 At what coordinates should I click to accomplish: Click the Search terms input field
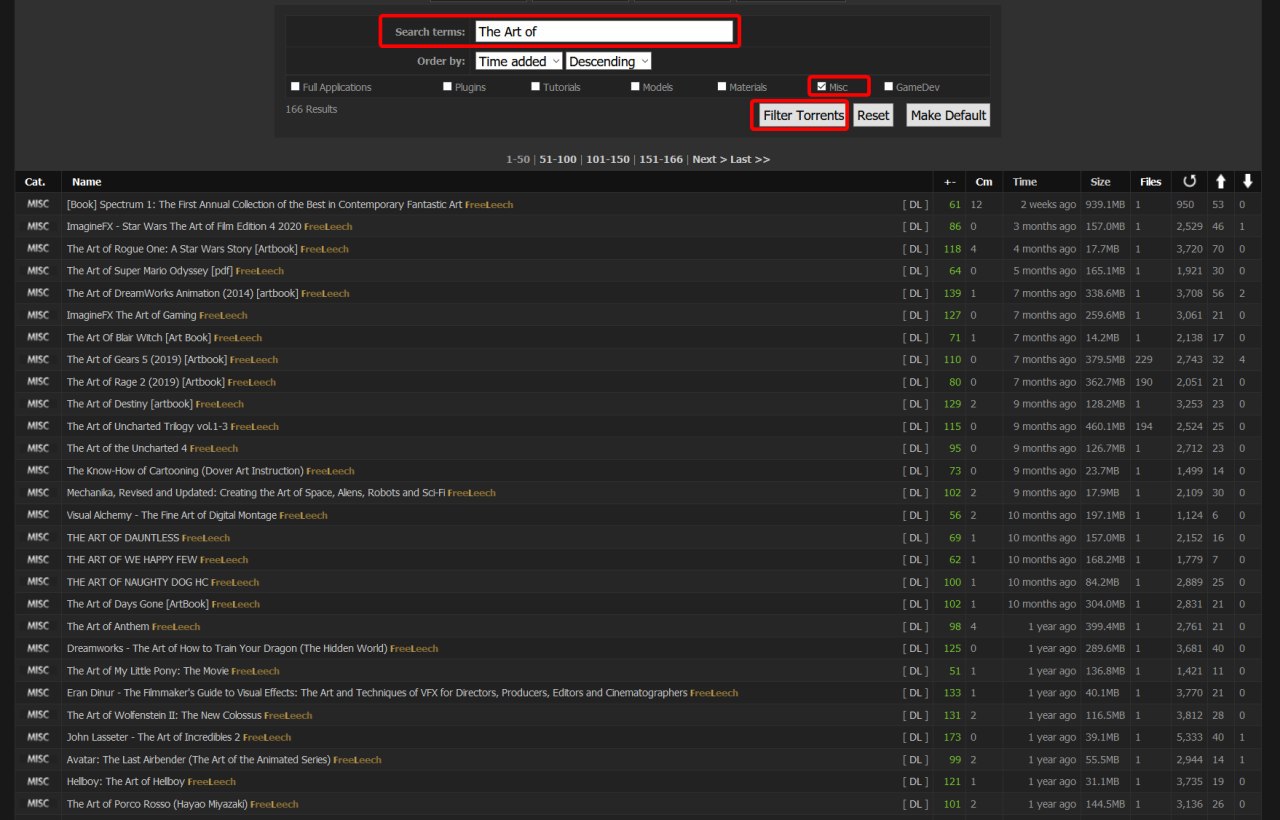[x=604, y=32]
